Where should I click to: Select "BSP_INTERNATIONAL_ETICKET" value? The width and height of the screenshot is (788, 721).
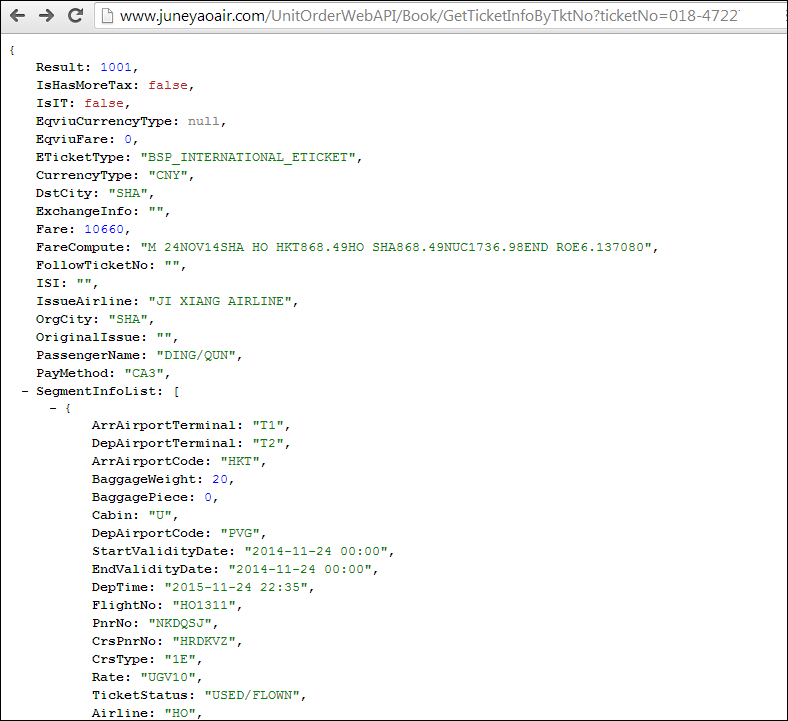coord(248,157)
